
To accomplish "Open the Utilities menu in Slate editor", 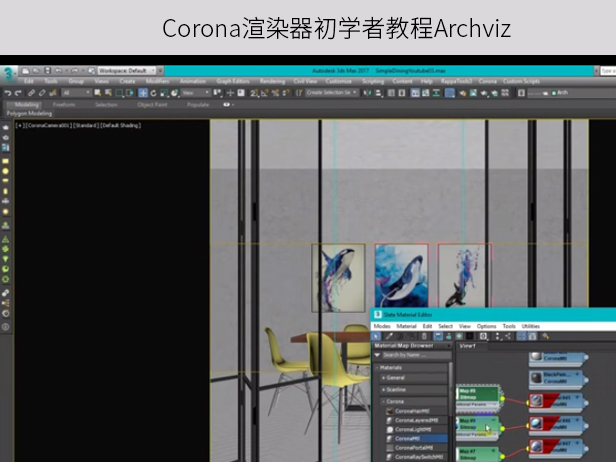I will click(530, 326).
